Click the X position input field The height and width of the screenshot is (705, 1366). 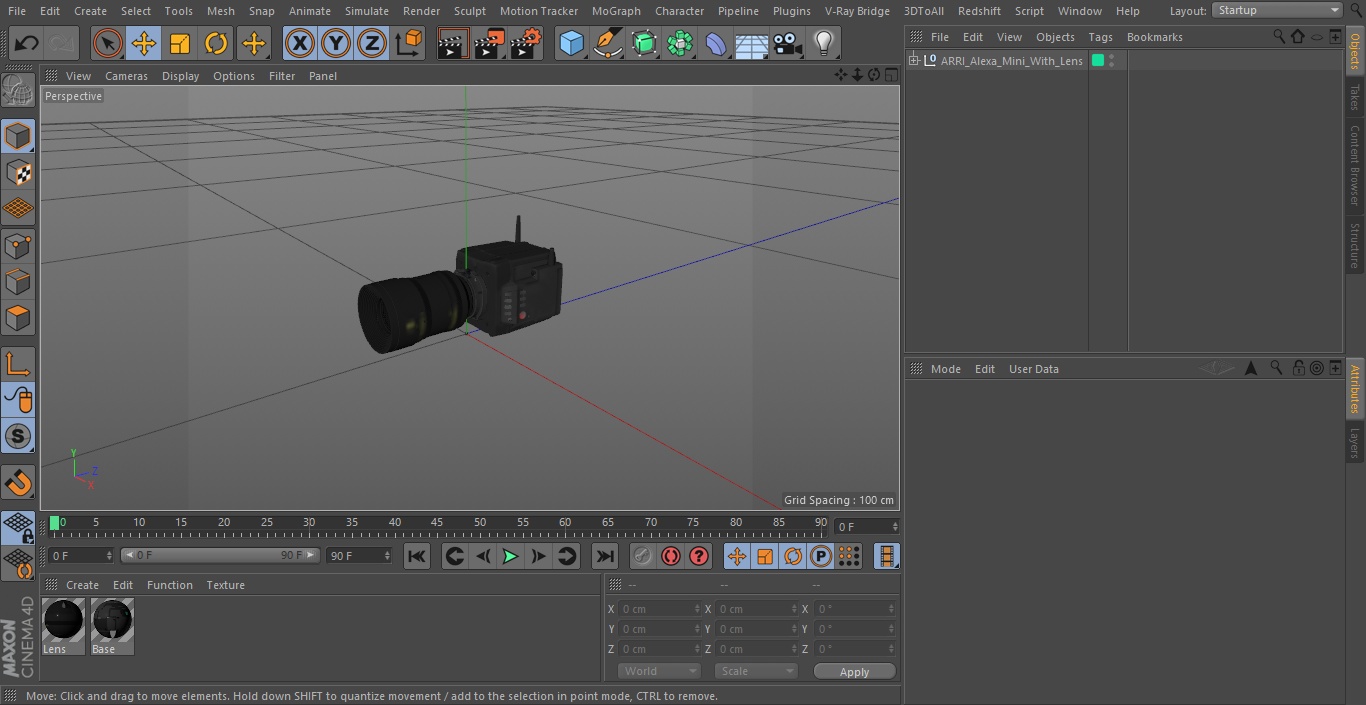click(x=660, y=609)
